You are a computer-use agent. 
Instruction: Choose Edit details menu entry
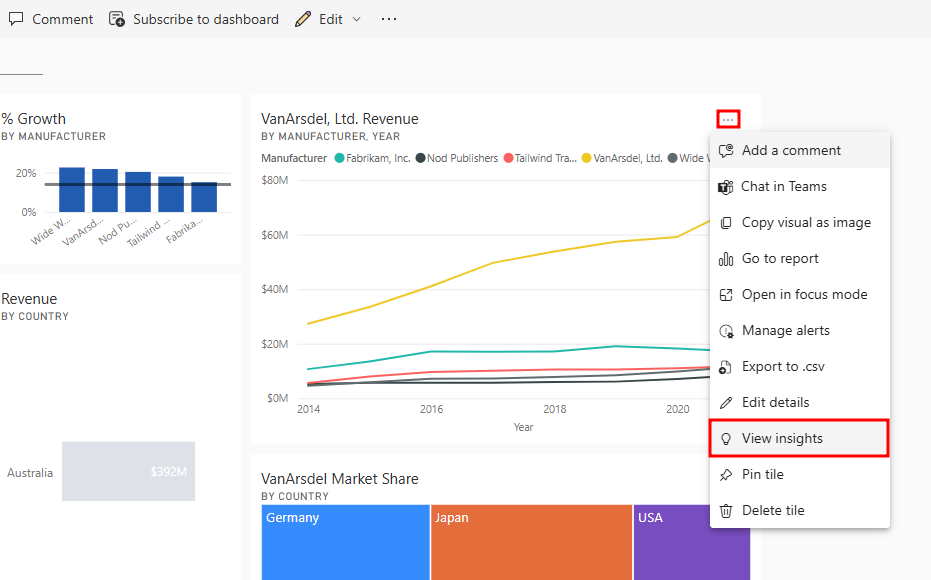click(800, 402)
